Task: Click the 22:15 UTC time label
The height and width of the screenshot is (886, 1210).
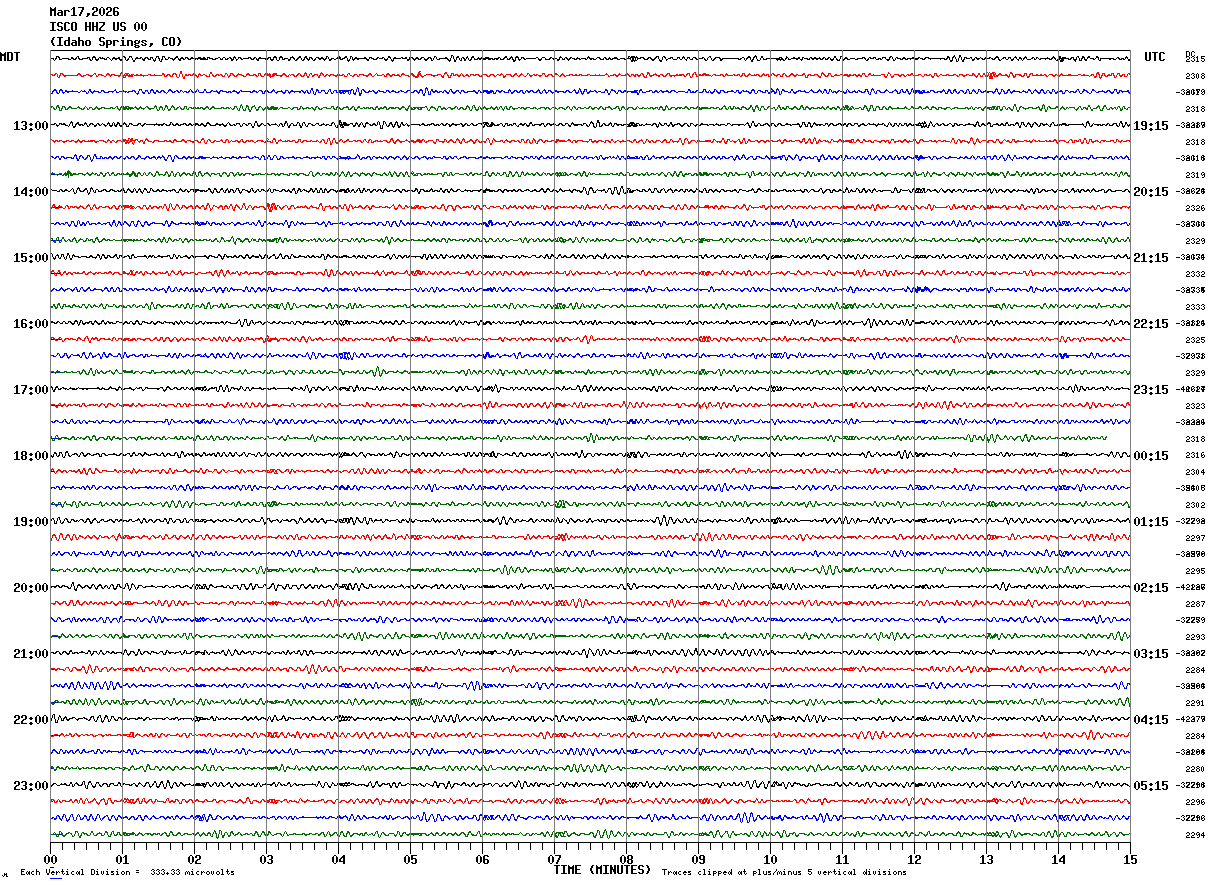Action: 1151,324
